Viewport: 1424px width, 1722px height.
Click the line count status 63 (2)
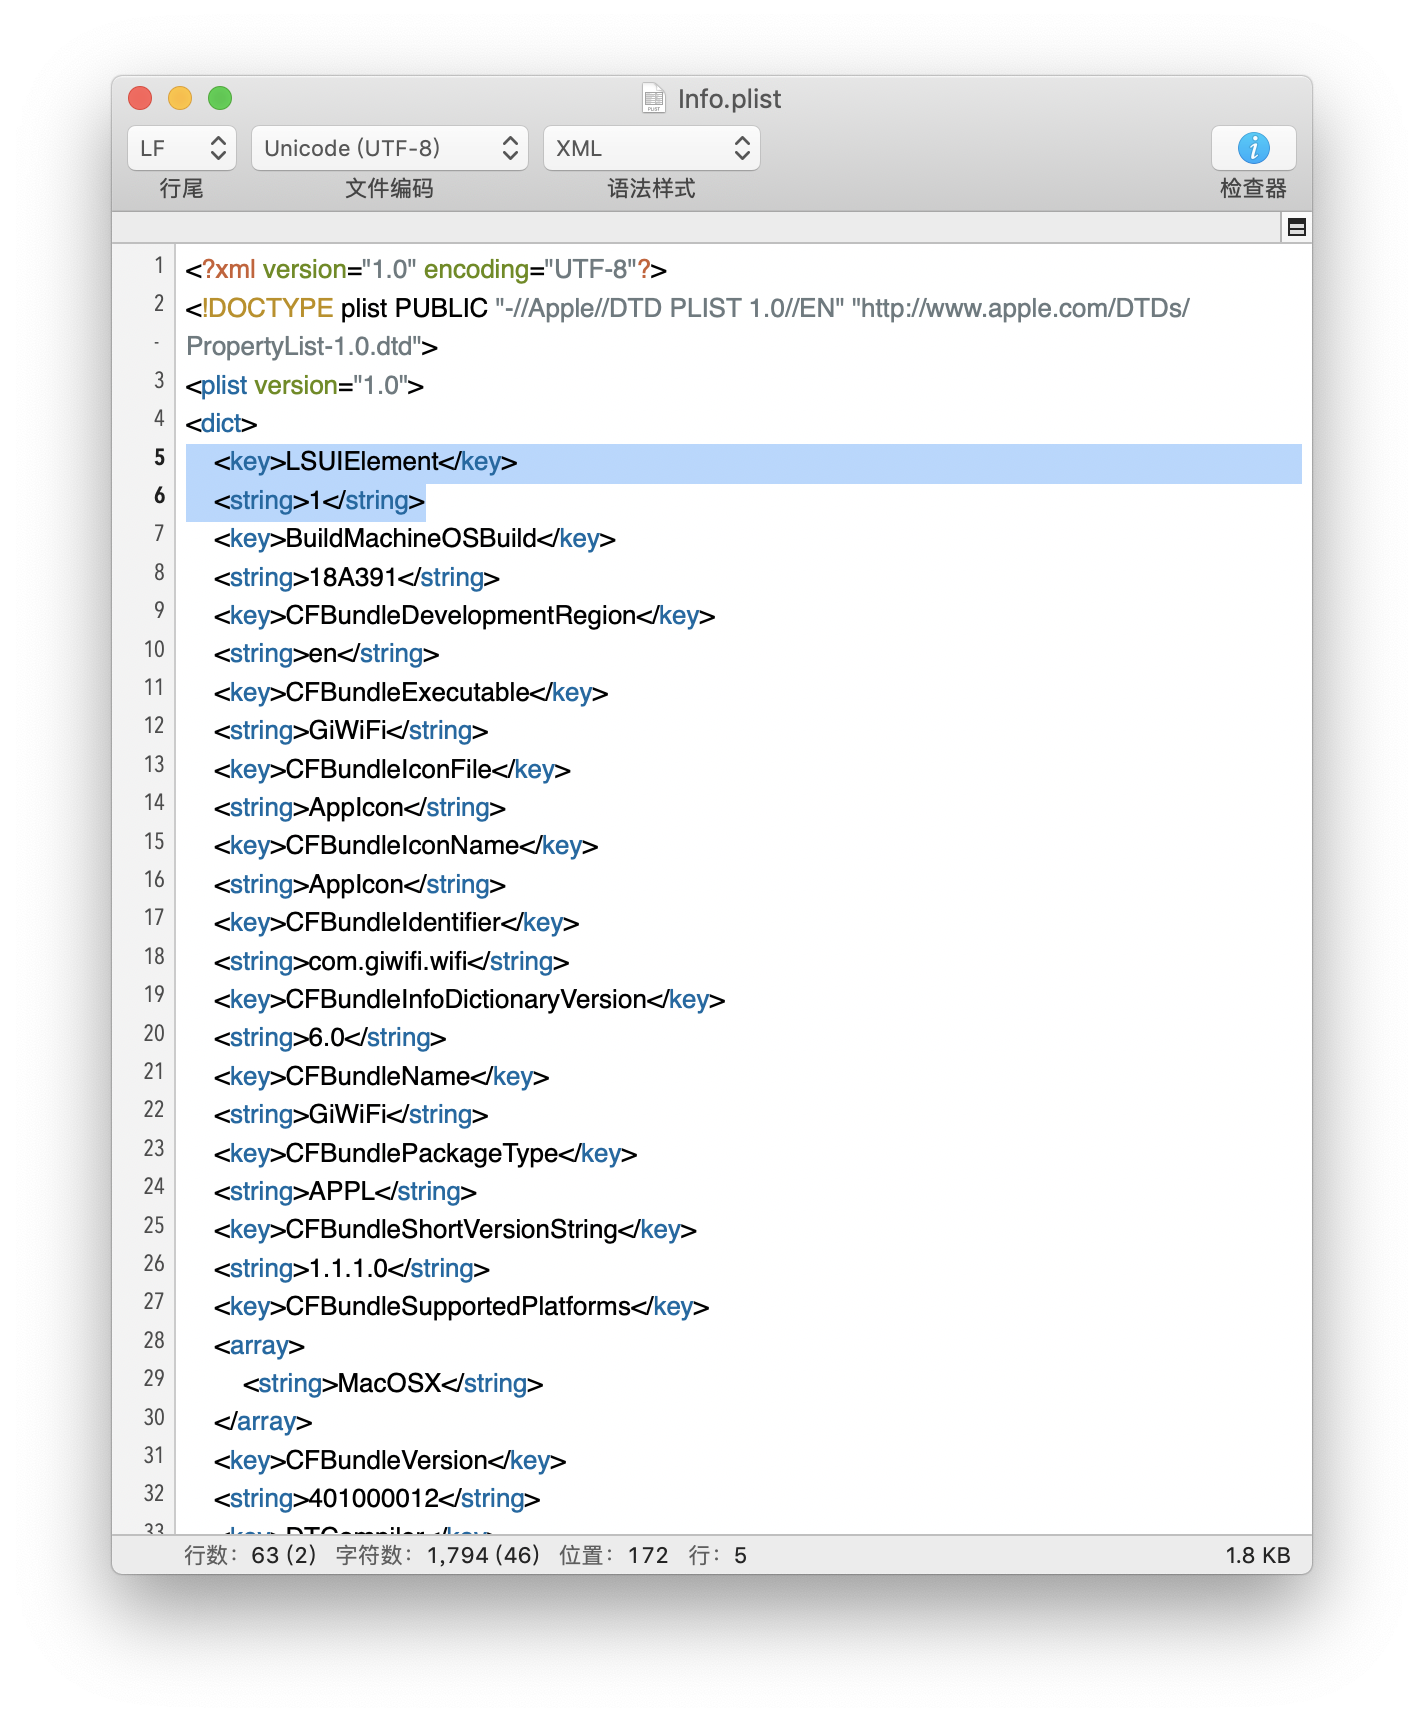point(284,1555)
